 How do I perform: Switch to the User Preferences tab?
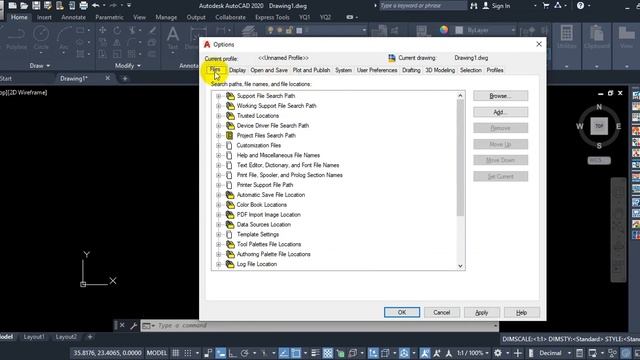coord(377,70)
